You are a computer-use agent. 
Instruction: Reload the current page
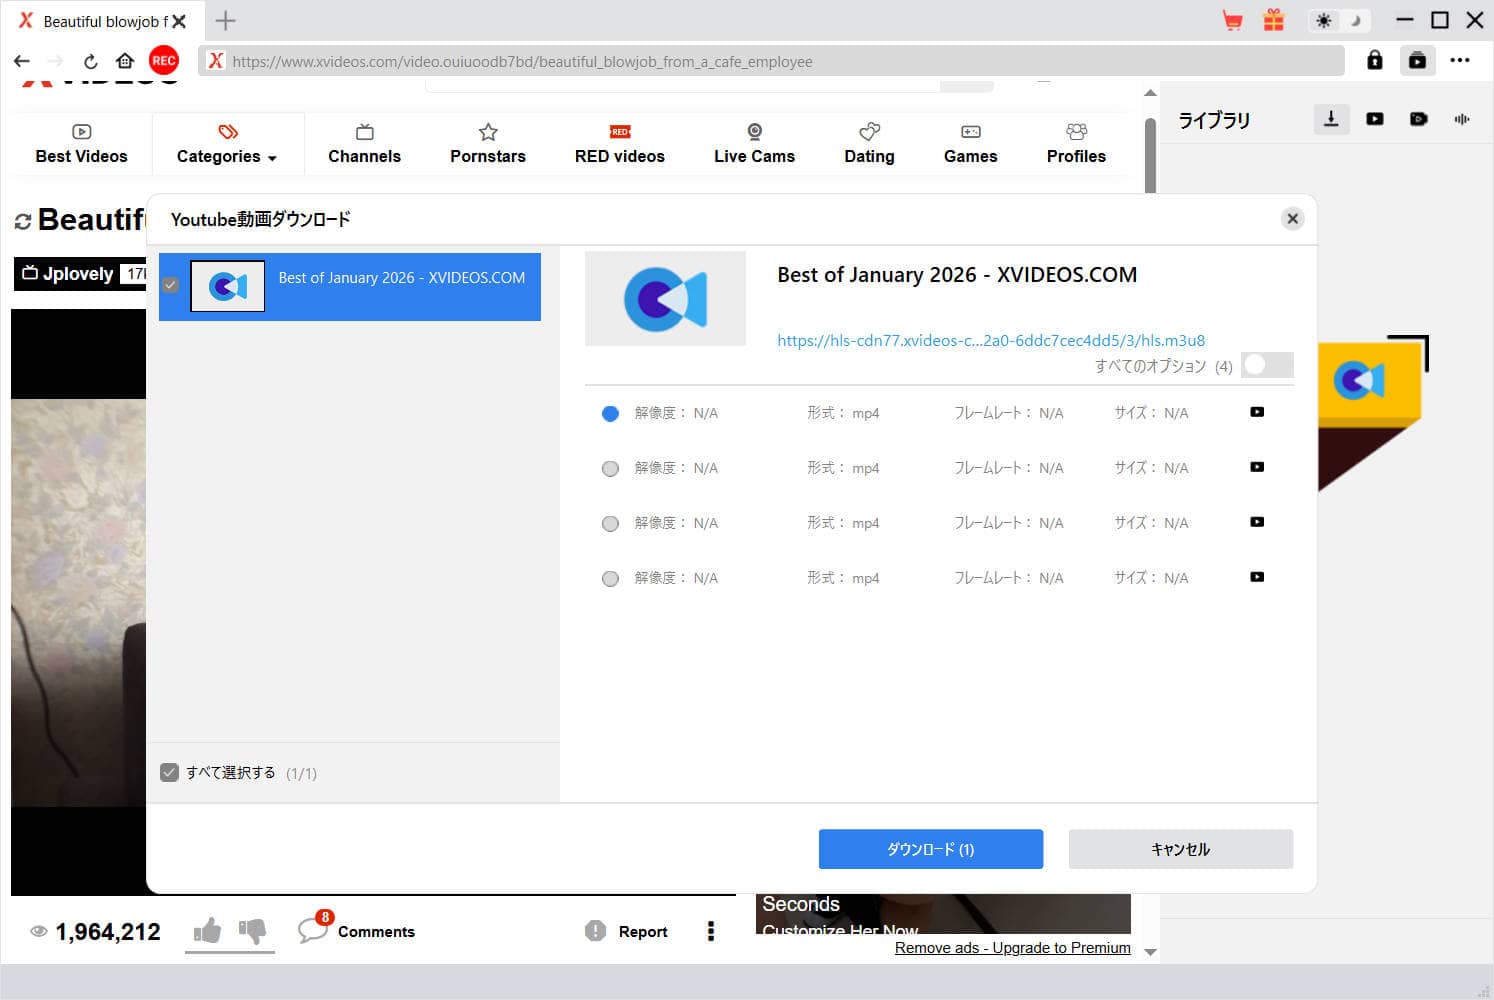coord(90,61)
